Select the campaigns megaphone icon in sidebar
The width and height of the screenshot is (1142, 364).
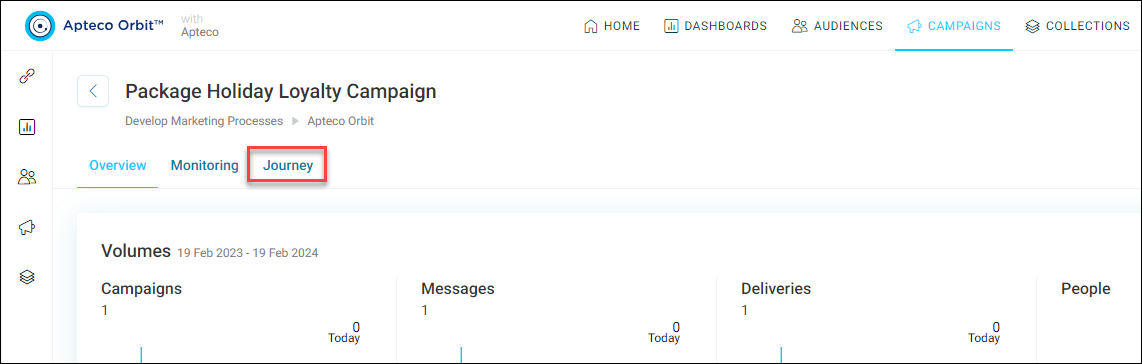[27, 227]
